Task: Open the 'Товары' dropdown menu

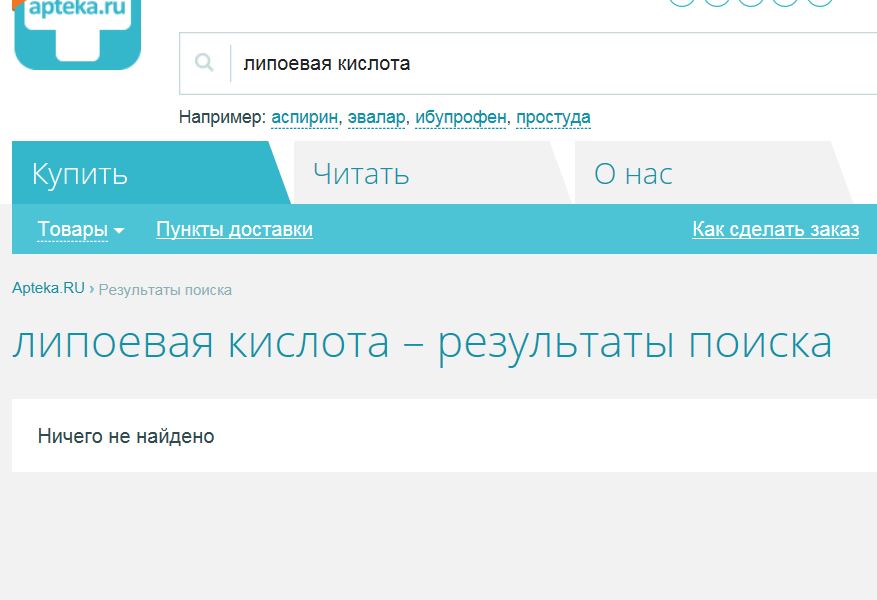Action: [x=80, y=230]
